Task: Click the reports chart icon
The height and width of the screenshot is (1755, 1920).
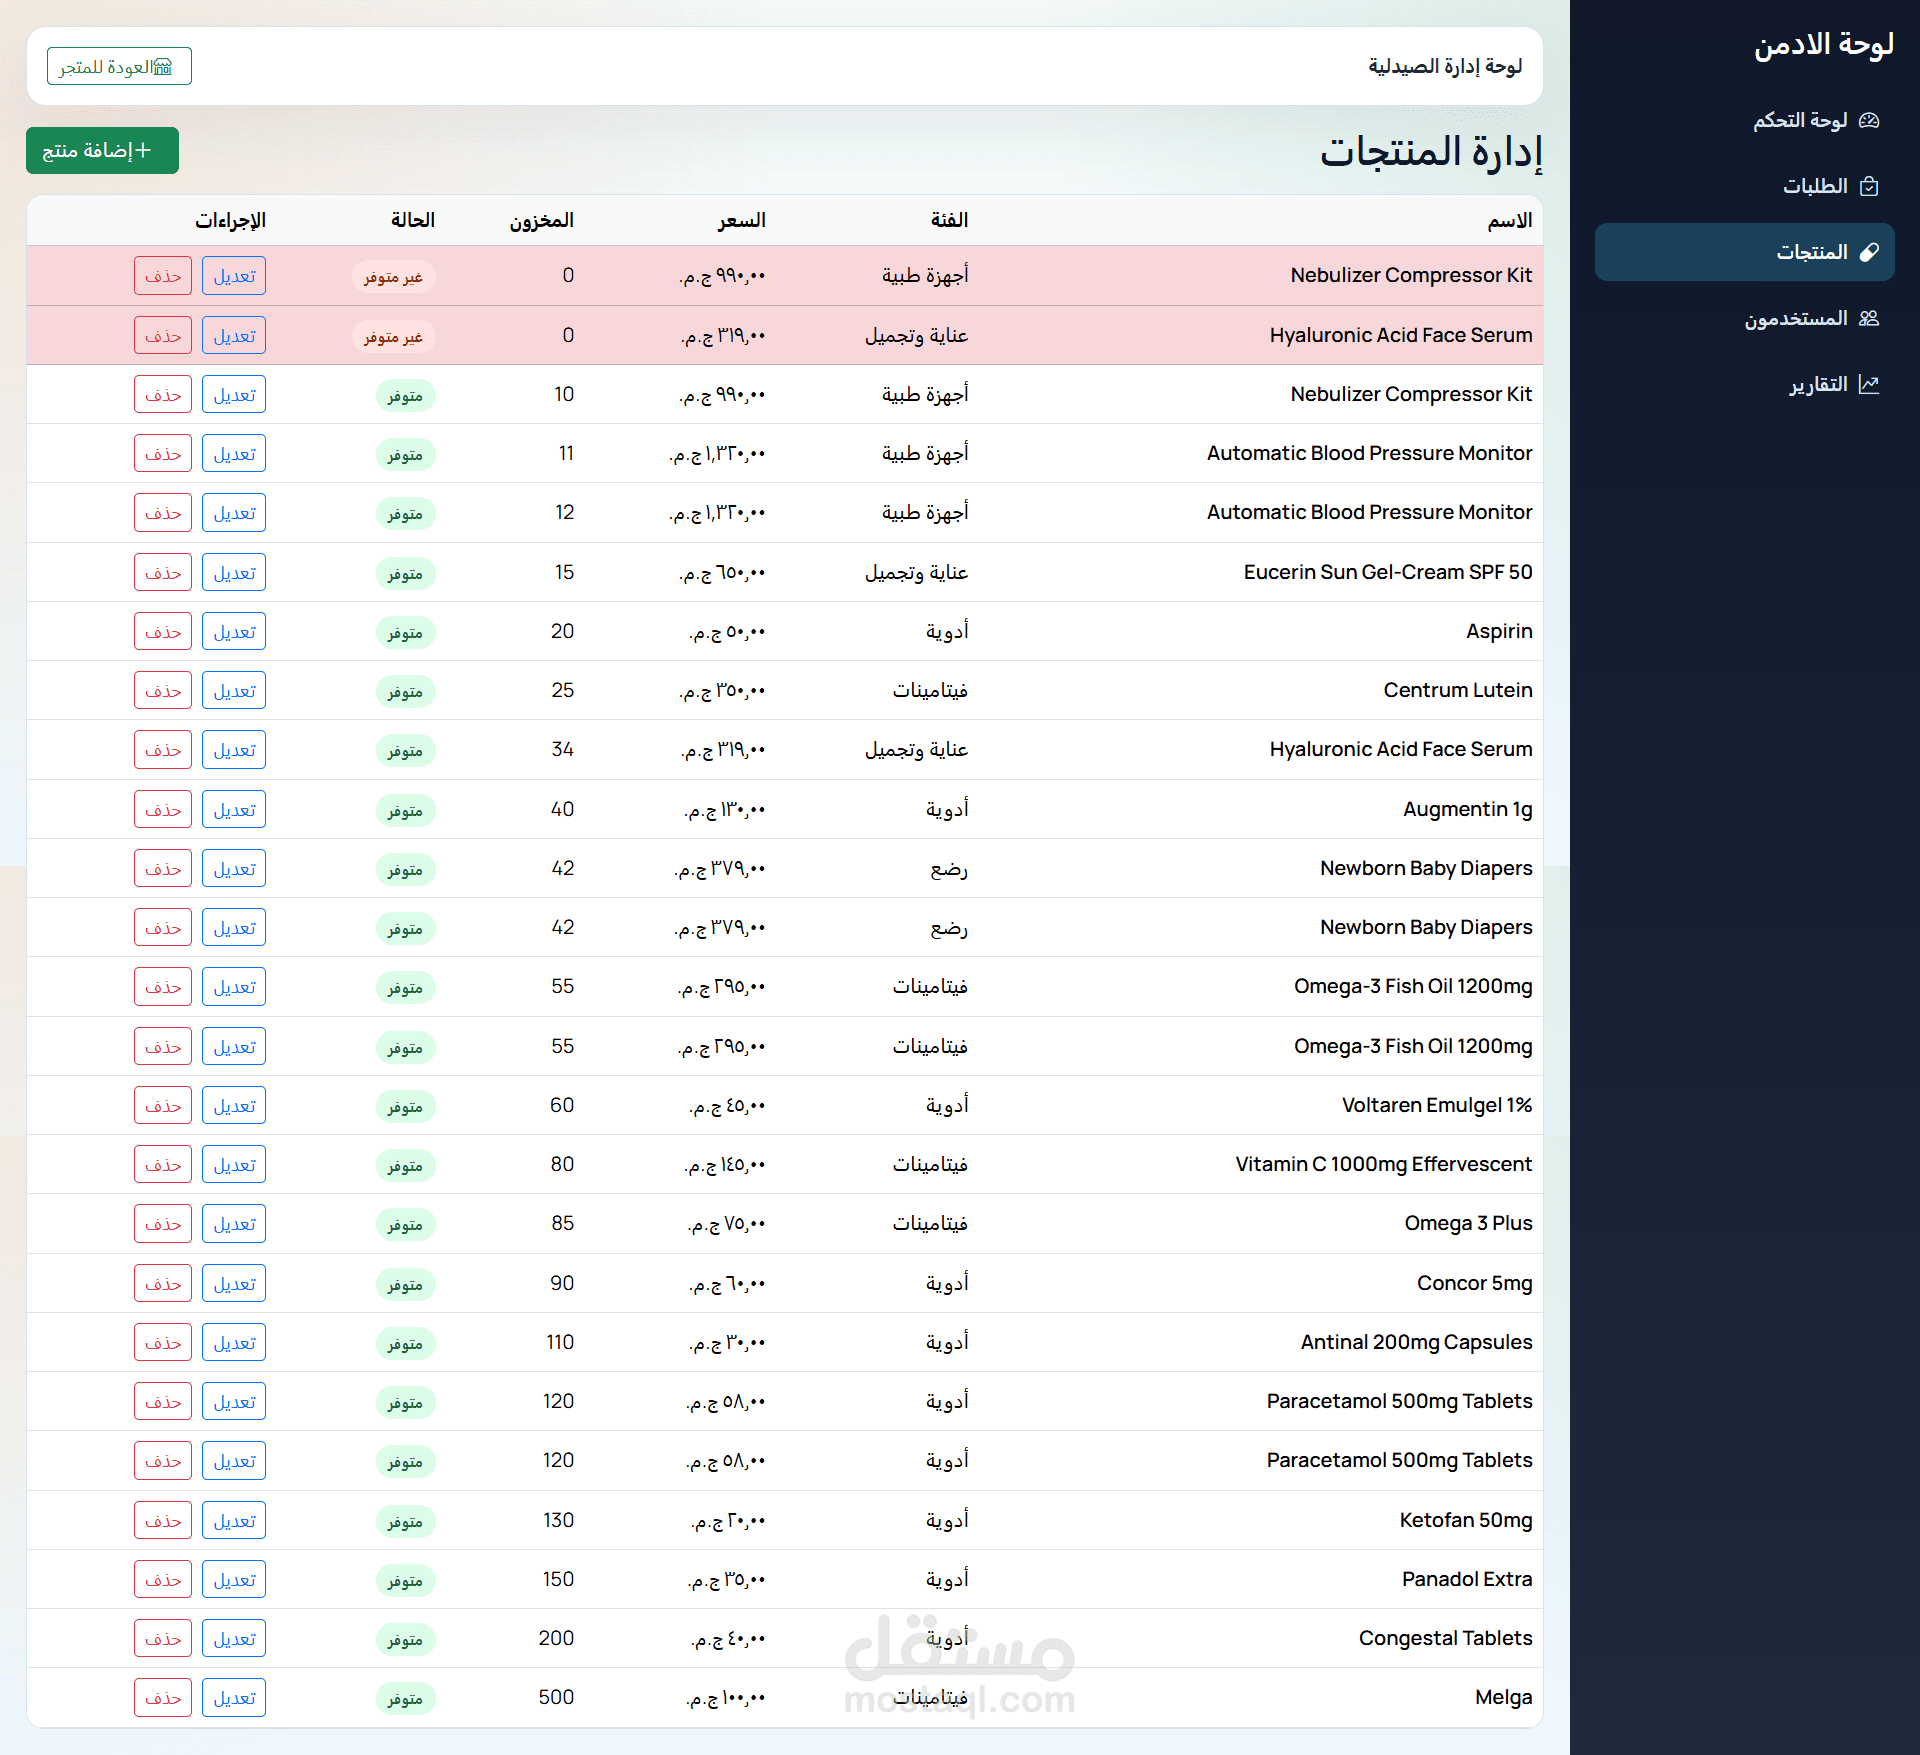Action: click(x=1868, y=384)
